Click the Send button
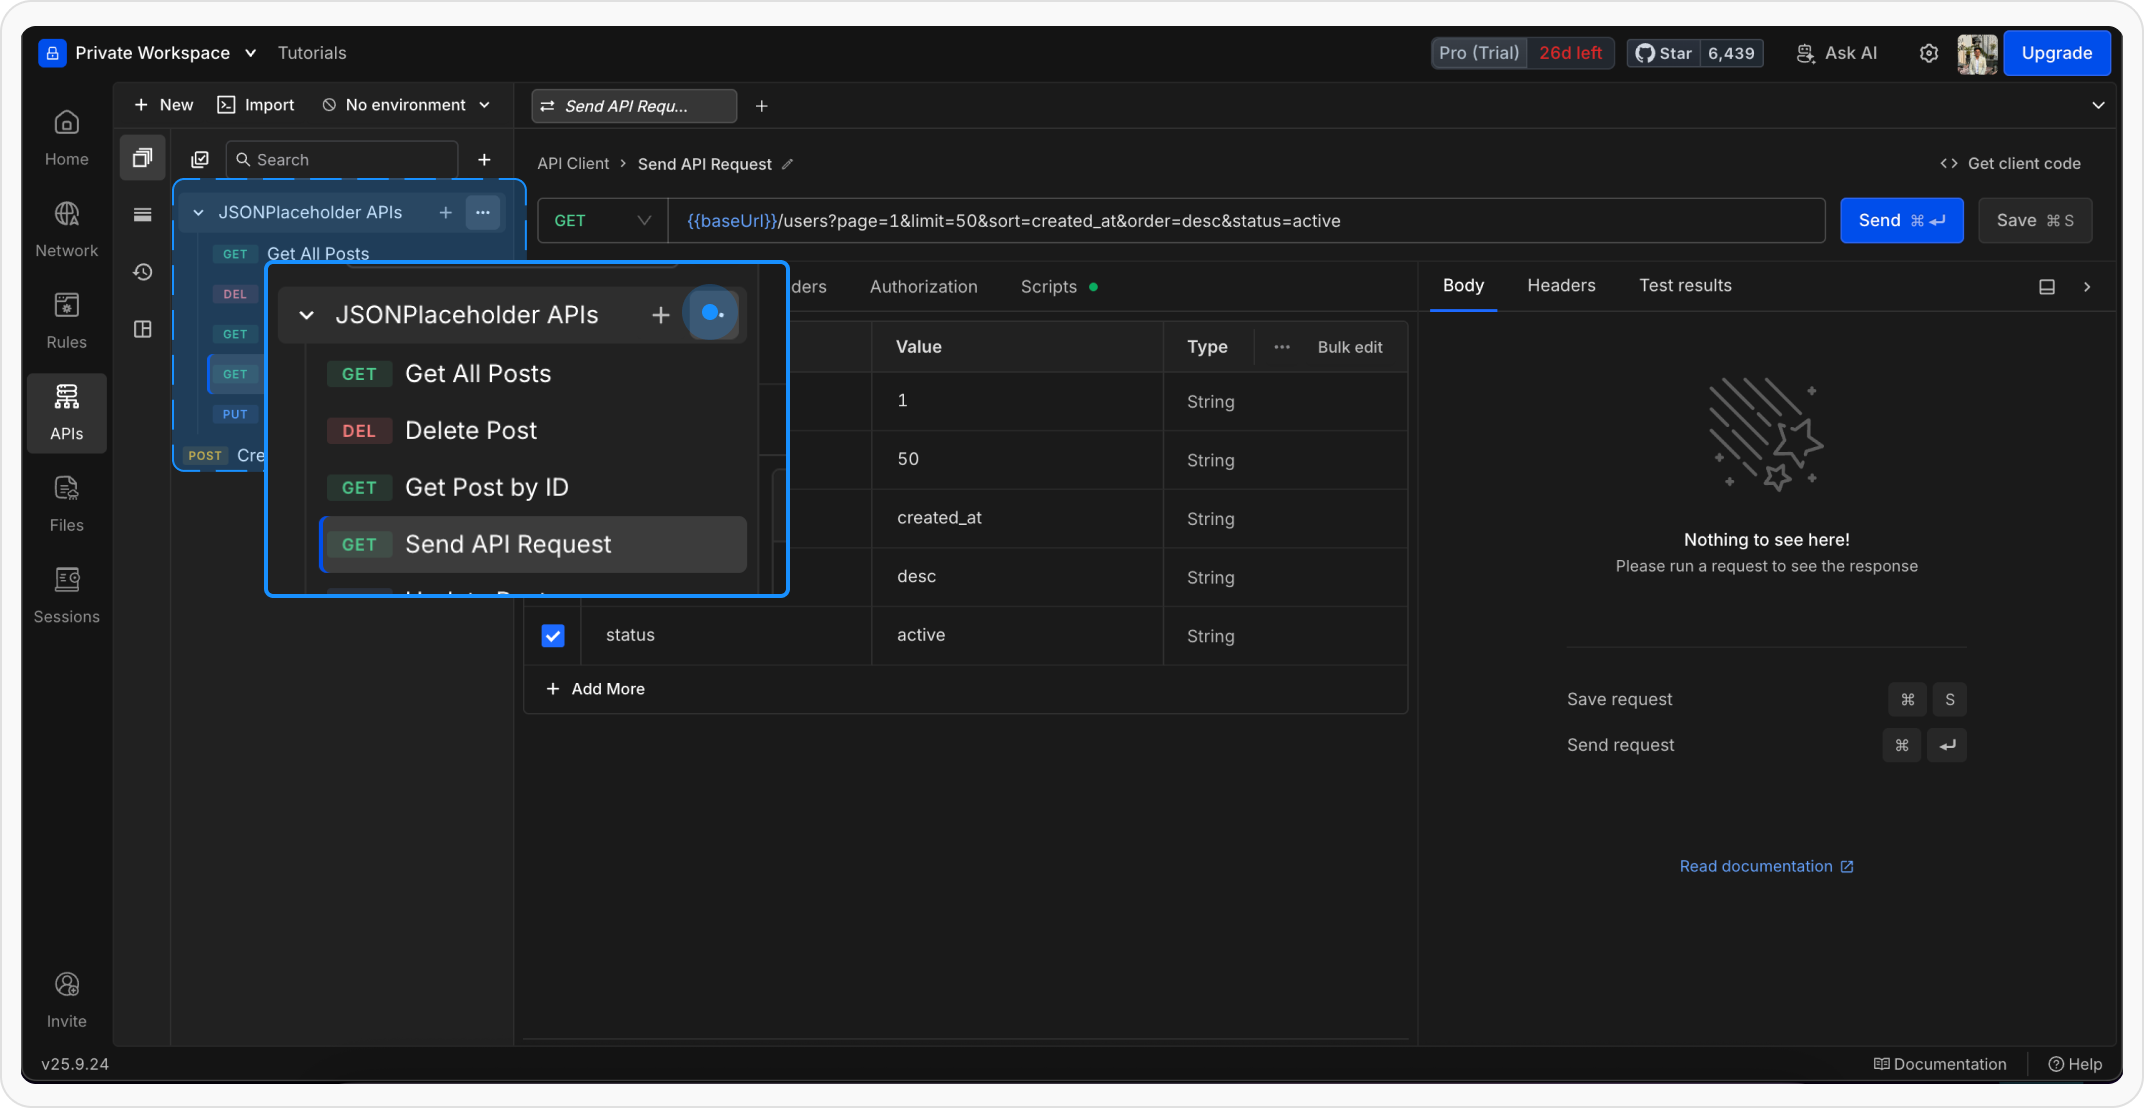Viewport: 2144px width, 1108px height. click(1901, 220)
